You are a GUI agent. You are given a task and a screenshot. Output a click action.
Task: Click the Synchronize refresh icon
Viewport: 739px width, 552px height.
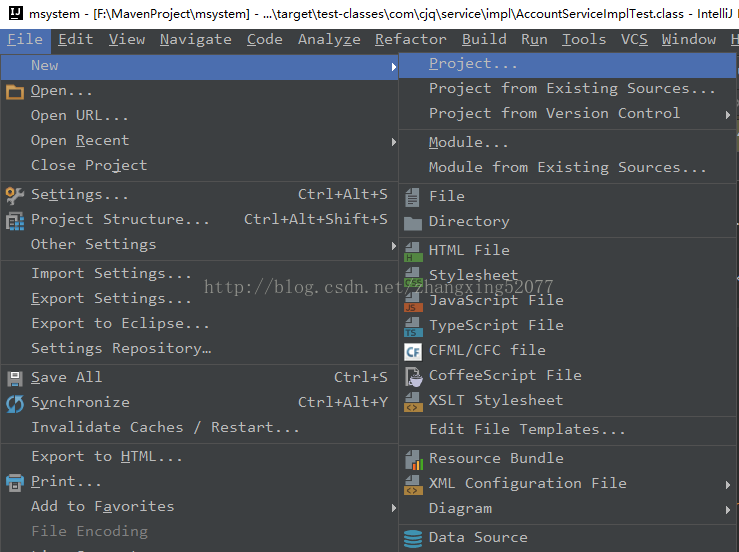pos(15,403)
